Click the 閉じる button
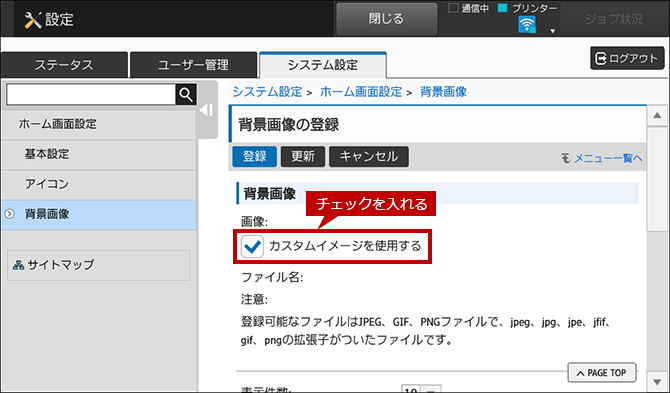 [x=386, y=19]
